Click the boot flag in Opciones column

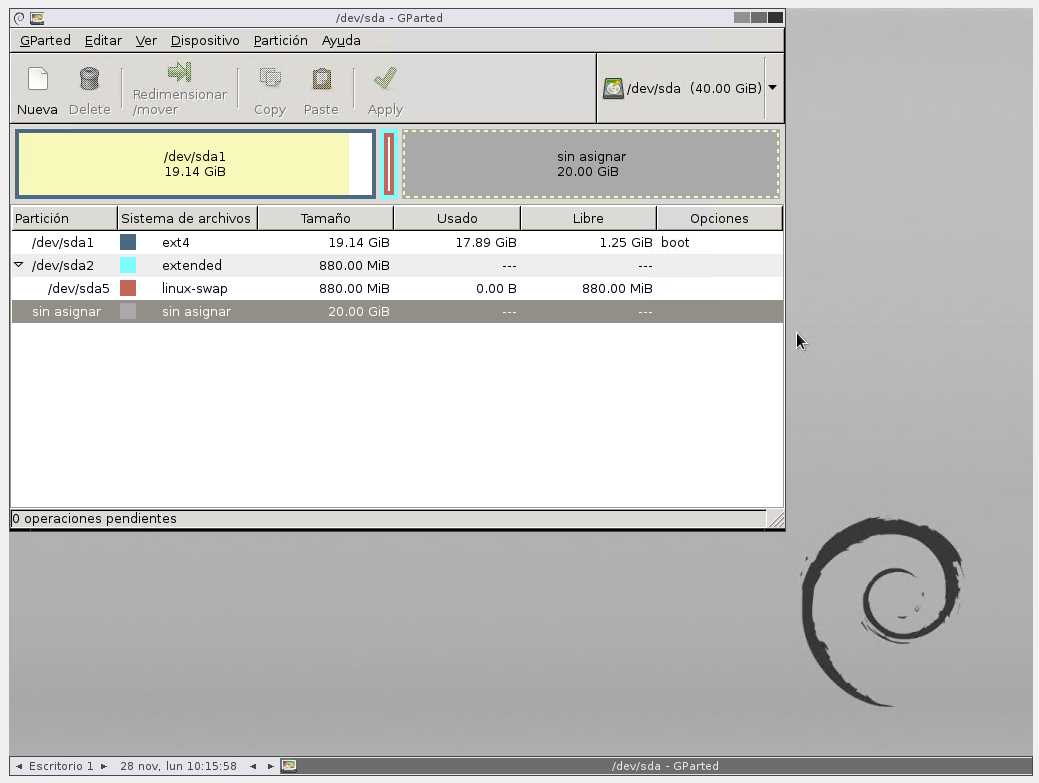click(x=675, y=242)
